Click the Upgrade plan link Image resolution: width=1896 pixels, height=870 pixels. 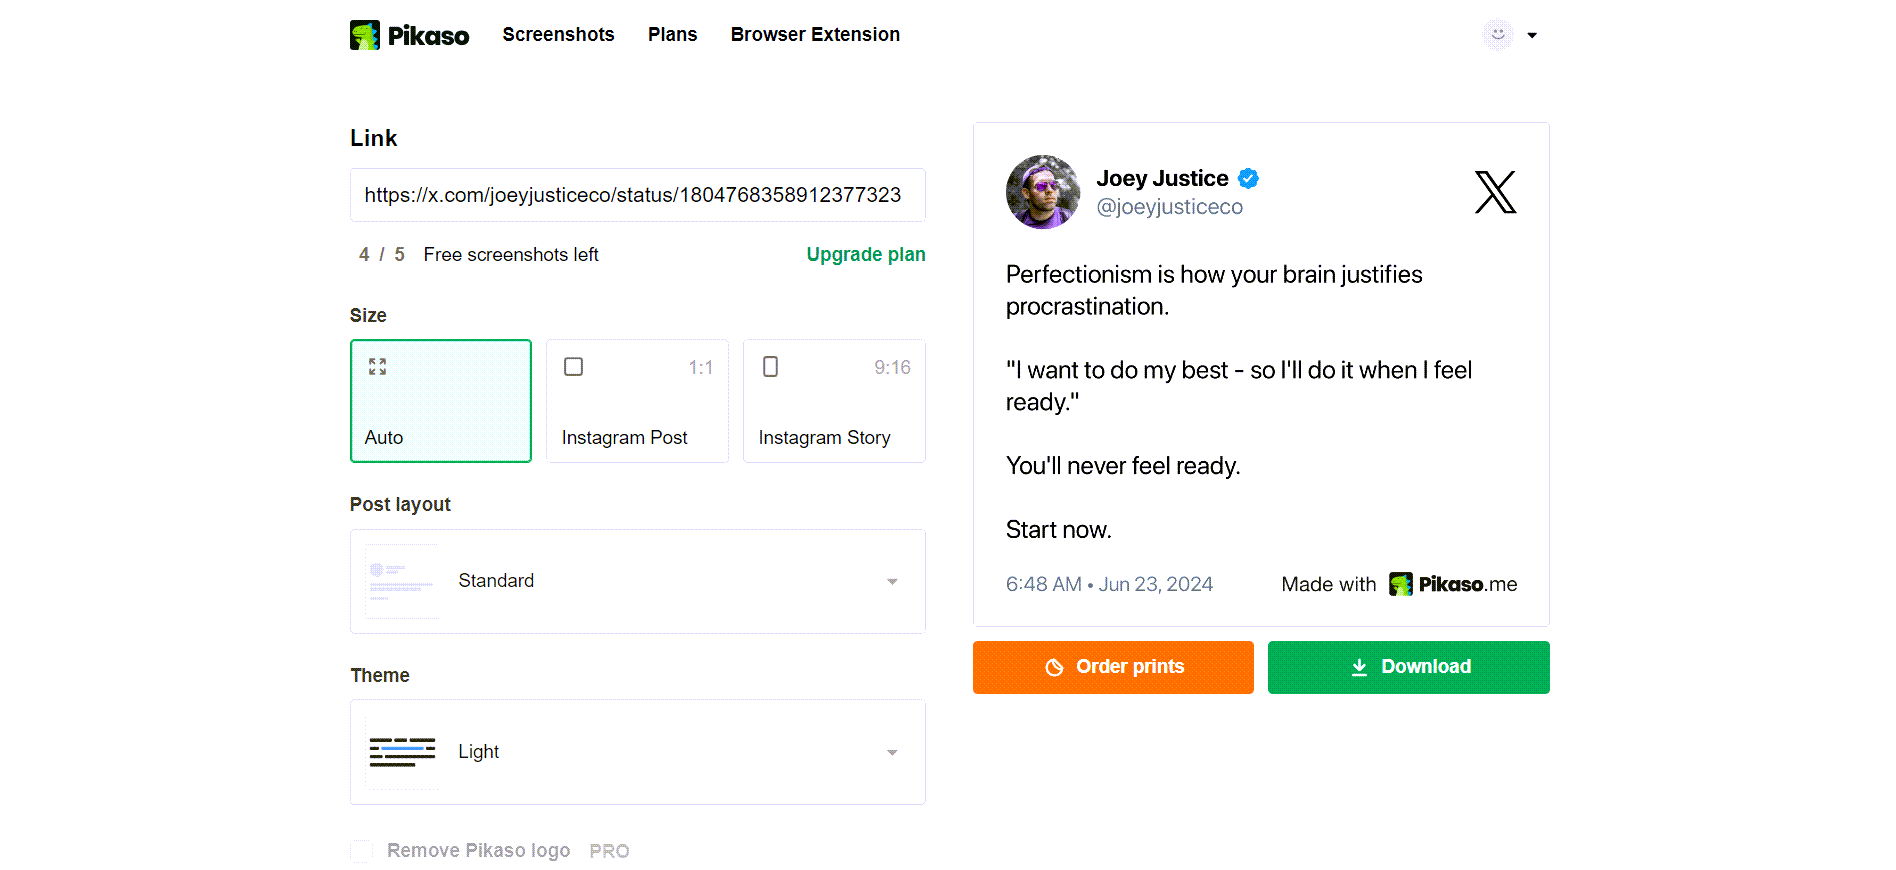(x=866, y=254)
